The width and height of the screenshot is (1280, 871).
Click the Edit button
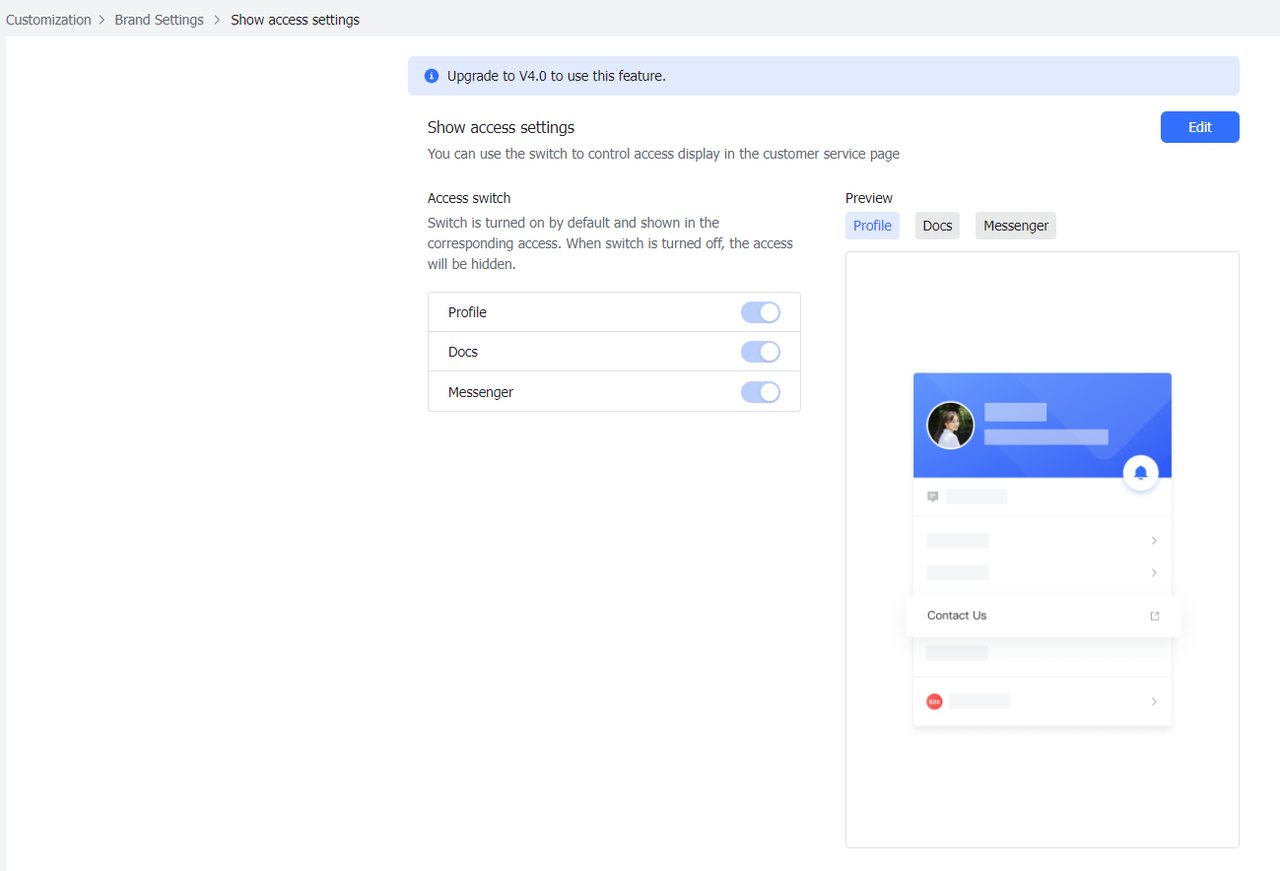(x=1200, y=127)
